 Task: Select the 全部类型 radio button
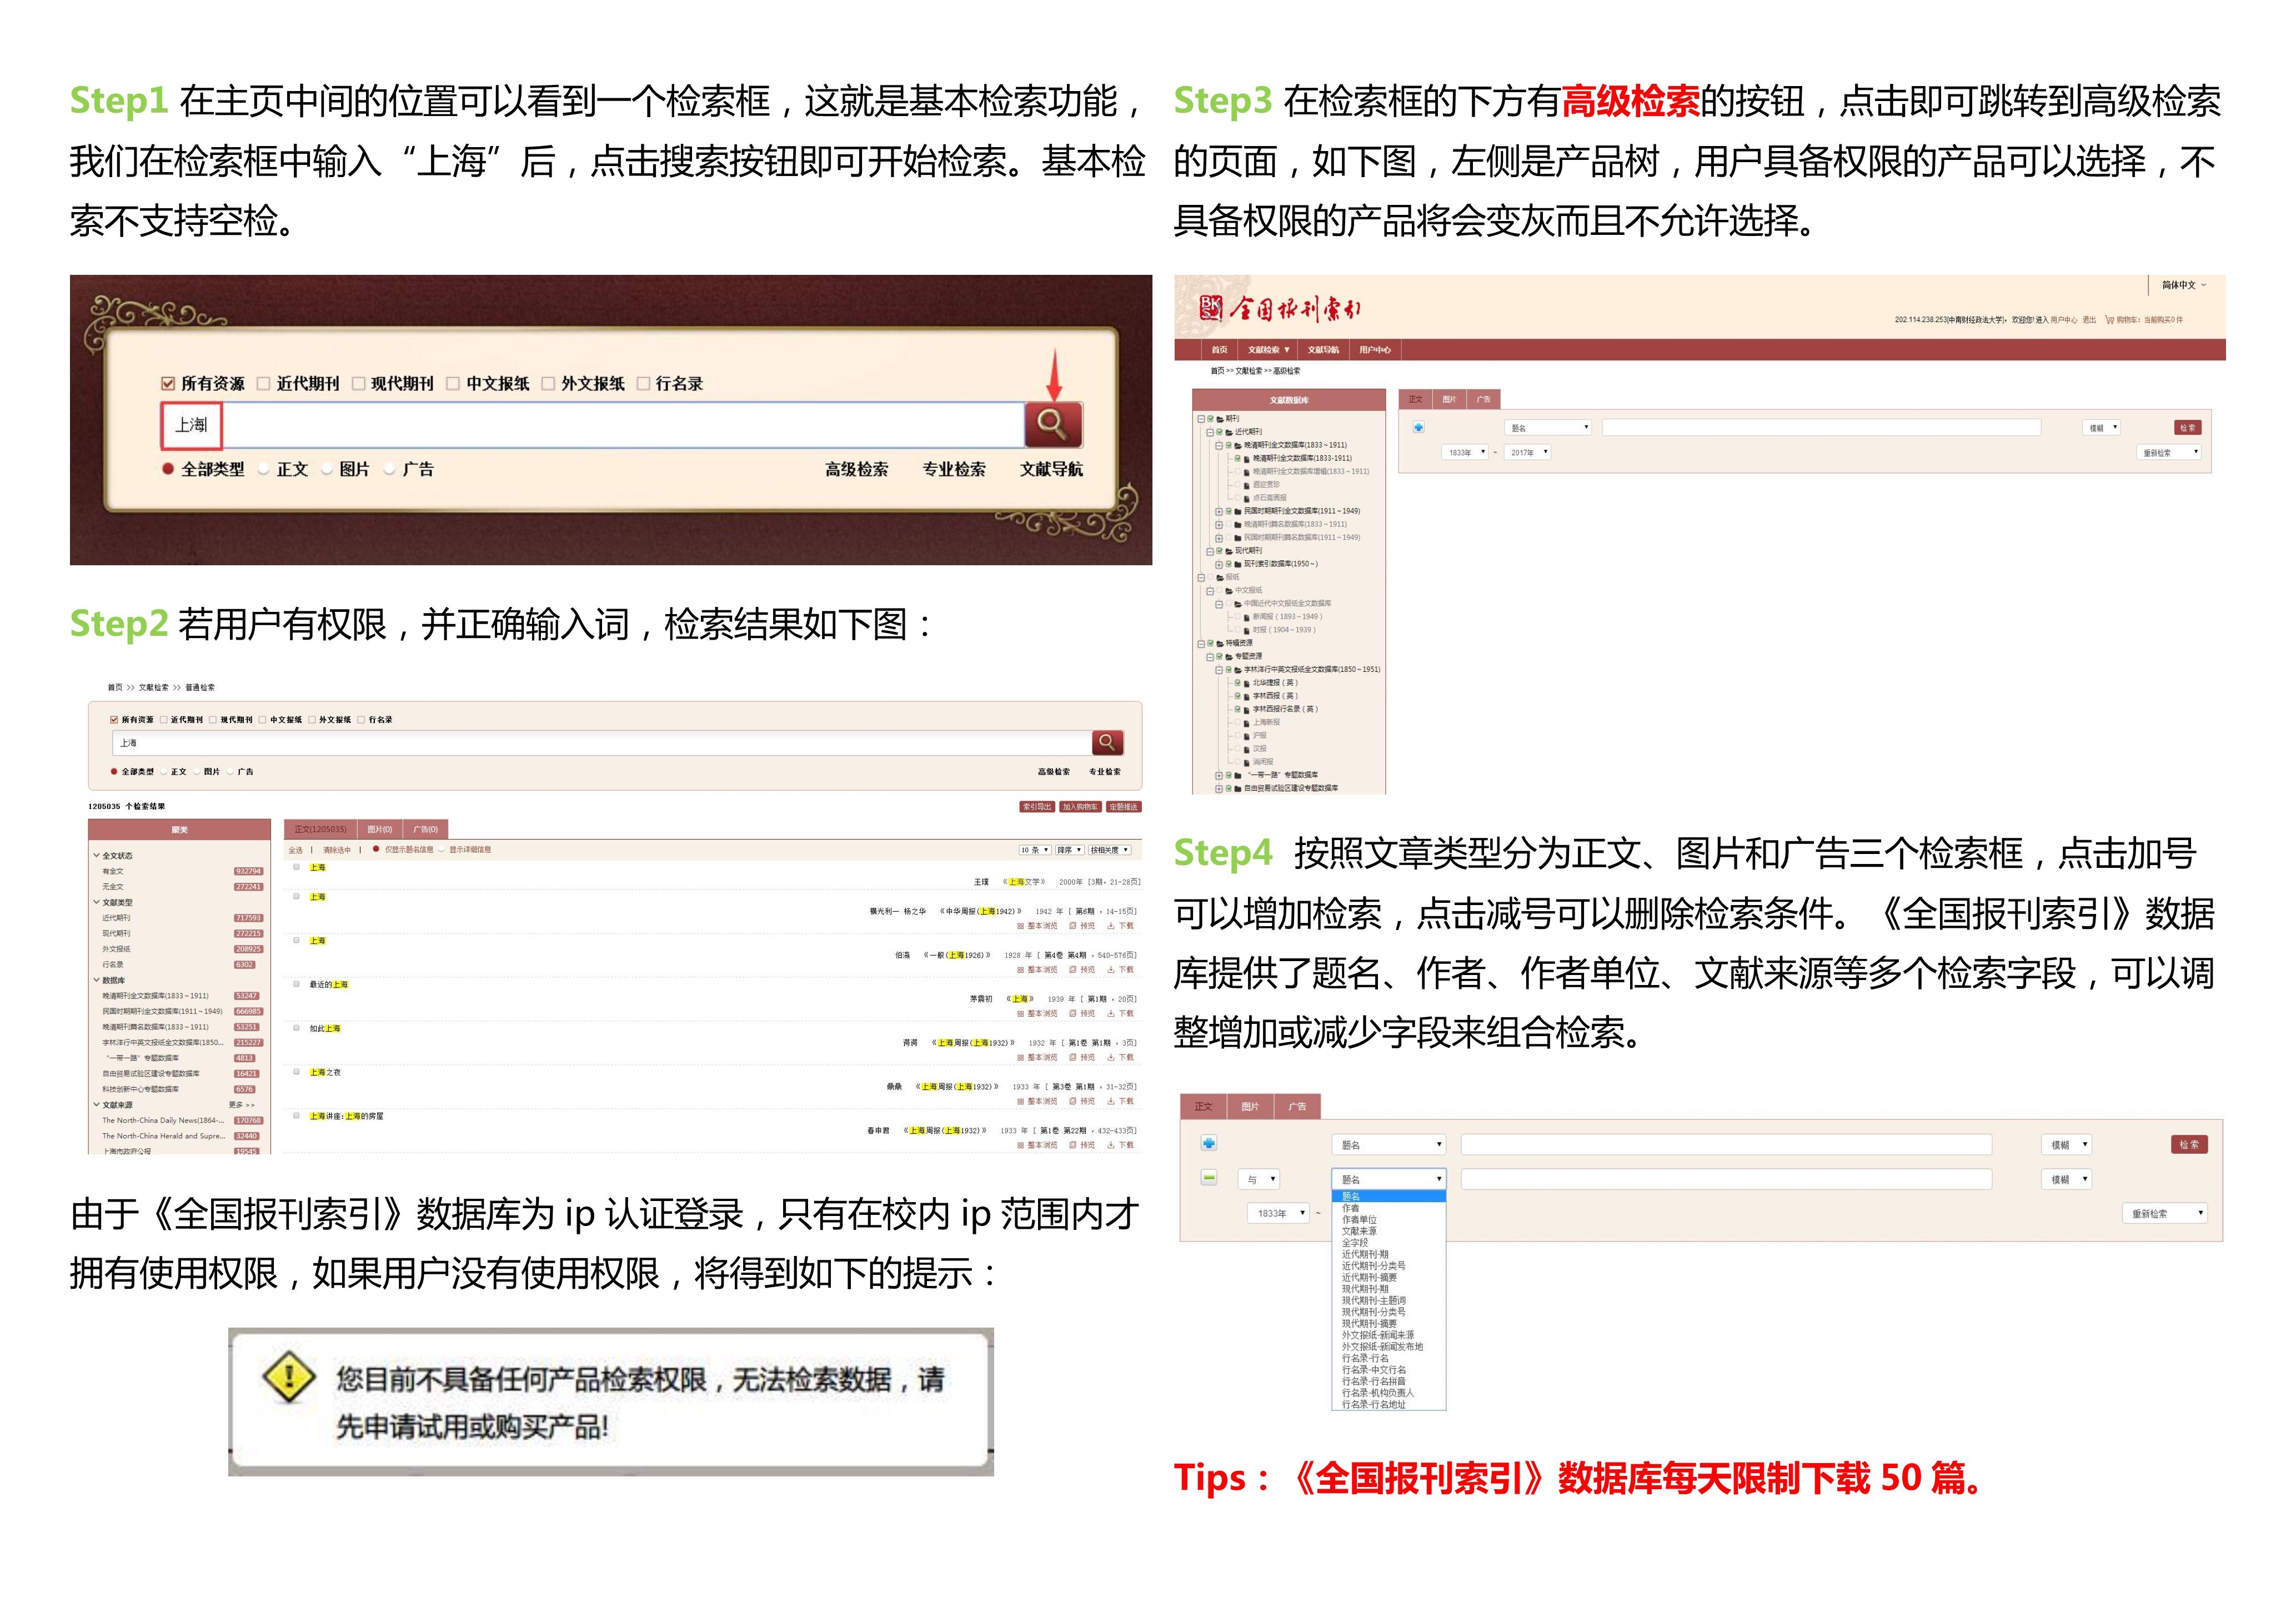(x=168, y=469)
